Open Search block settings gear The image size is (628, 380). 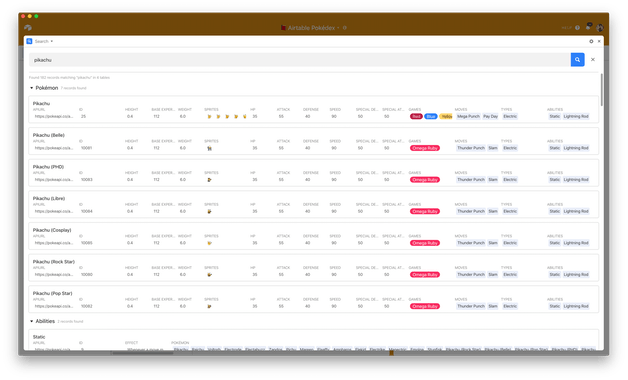(591, 41)
